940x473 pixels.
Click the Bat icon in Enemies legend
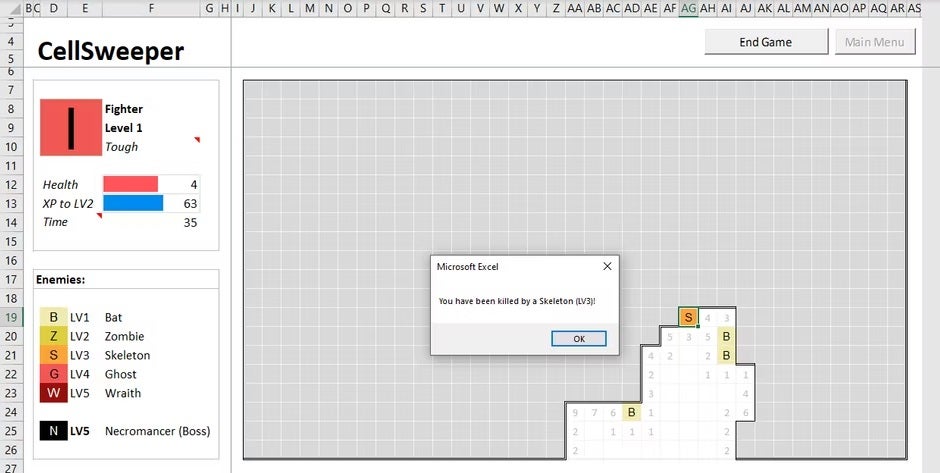(x=53, y=318)
